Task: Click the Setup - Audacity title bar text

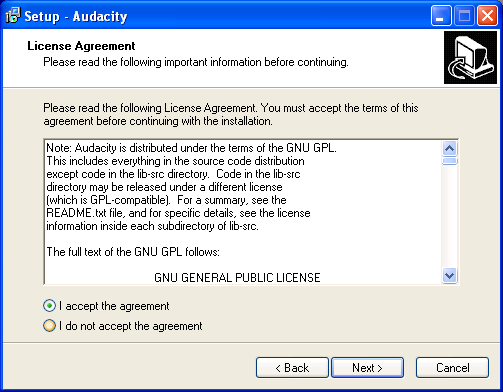Action: (x=76, y=16)
